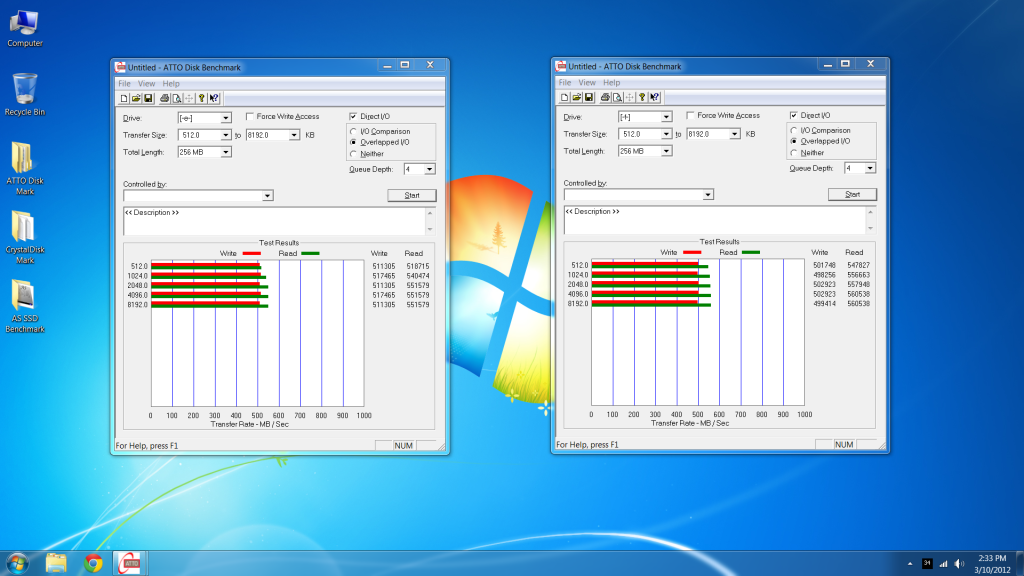
Task: Click Print Preview icon in left ATTO window
Action: [x=176, y=98]
